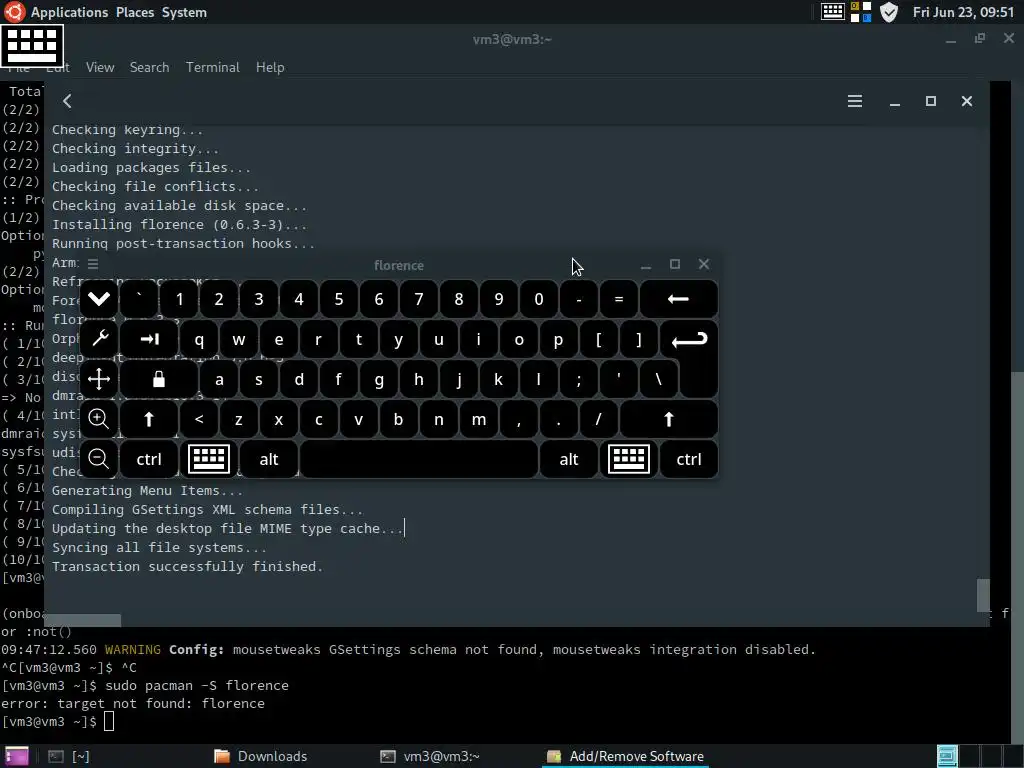Switch to vm3@vm3:~ terminal in taskbar

point(430,756)
